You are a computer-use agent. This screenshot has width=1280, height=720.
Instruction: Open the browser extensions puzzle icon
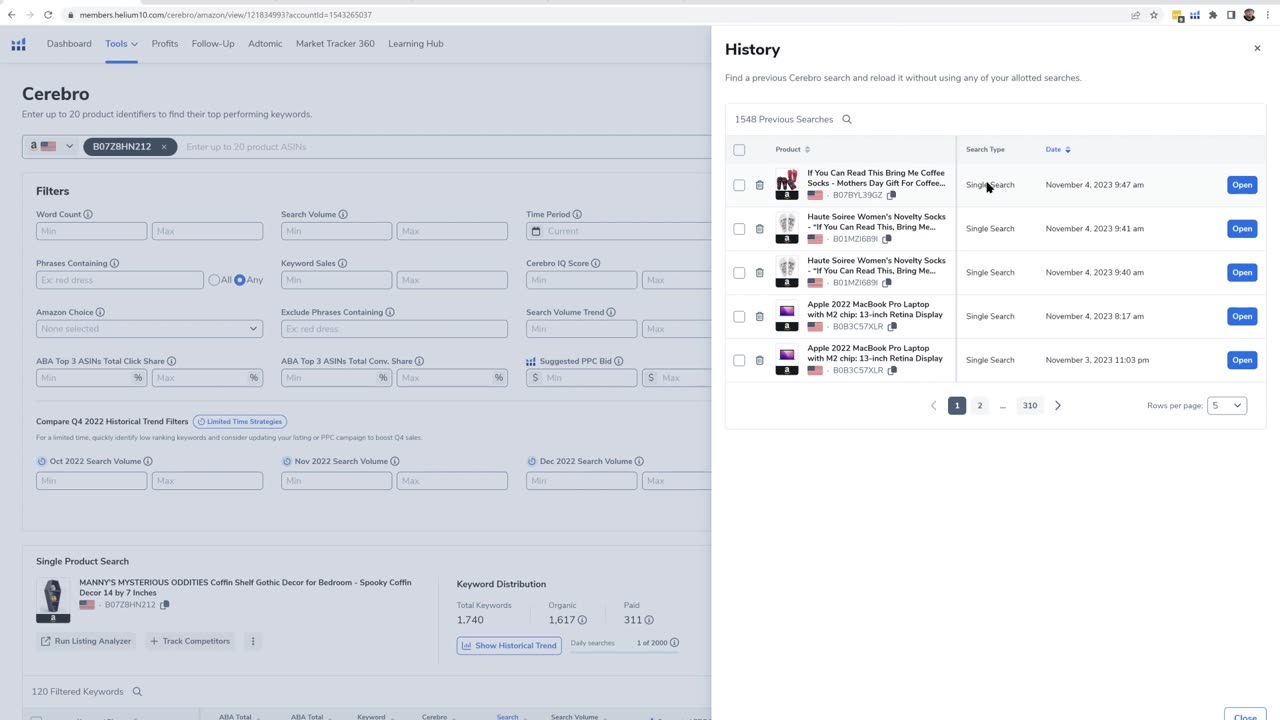pyautogui.click(x=1213, y=15)
